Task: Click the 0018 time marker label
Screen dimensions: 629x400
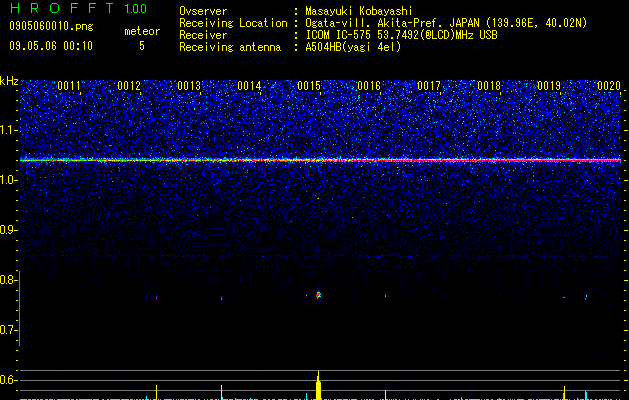Action: (489, 86)
